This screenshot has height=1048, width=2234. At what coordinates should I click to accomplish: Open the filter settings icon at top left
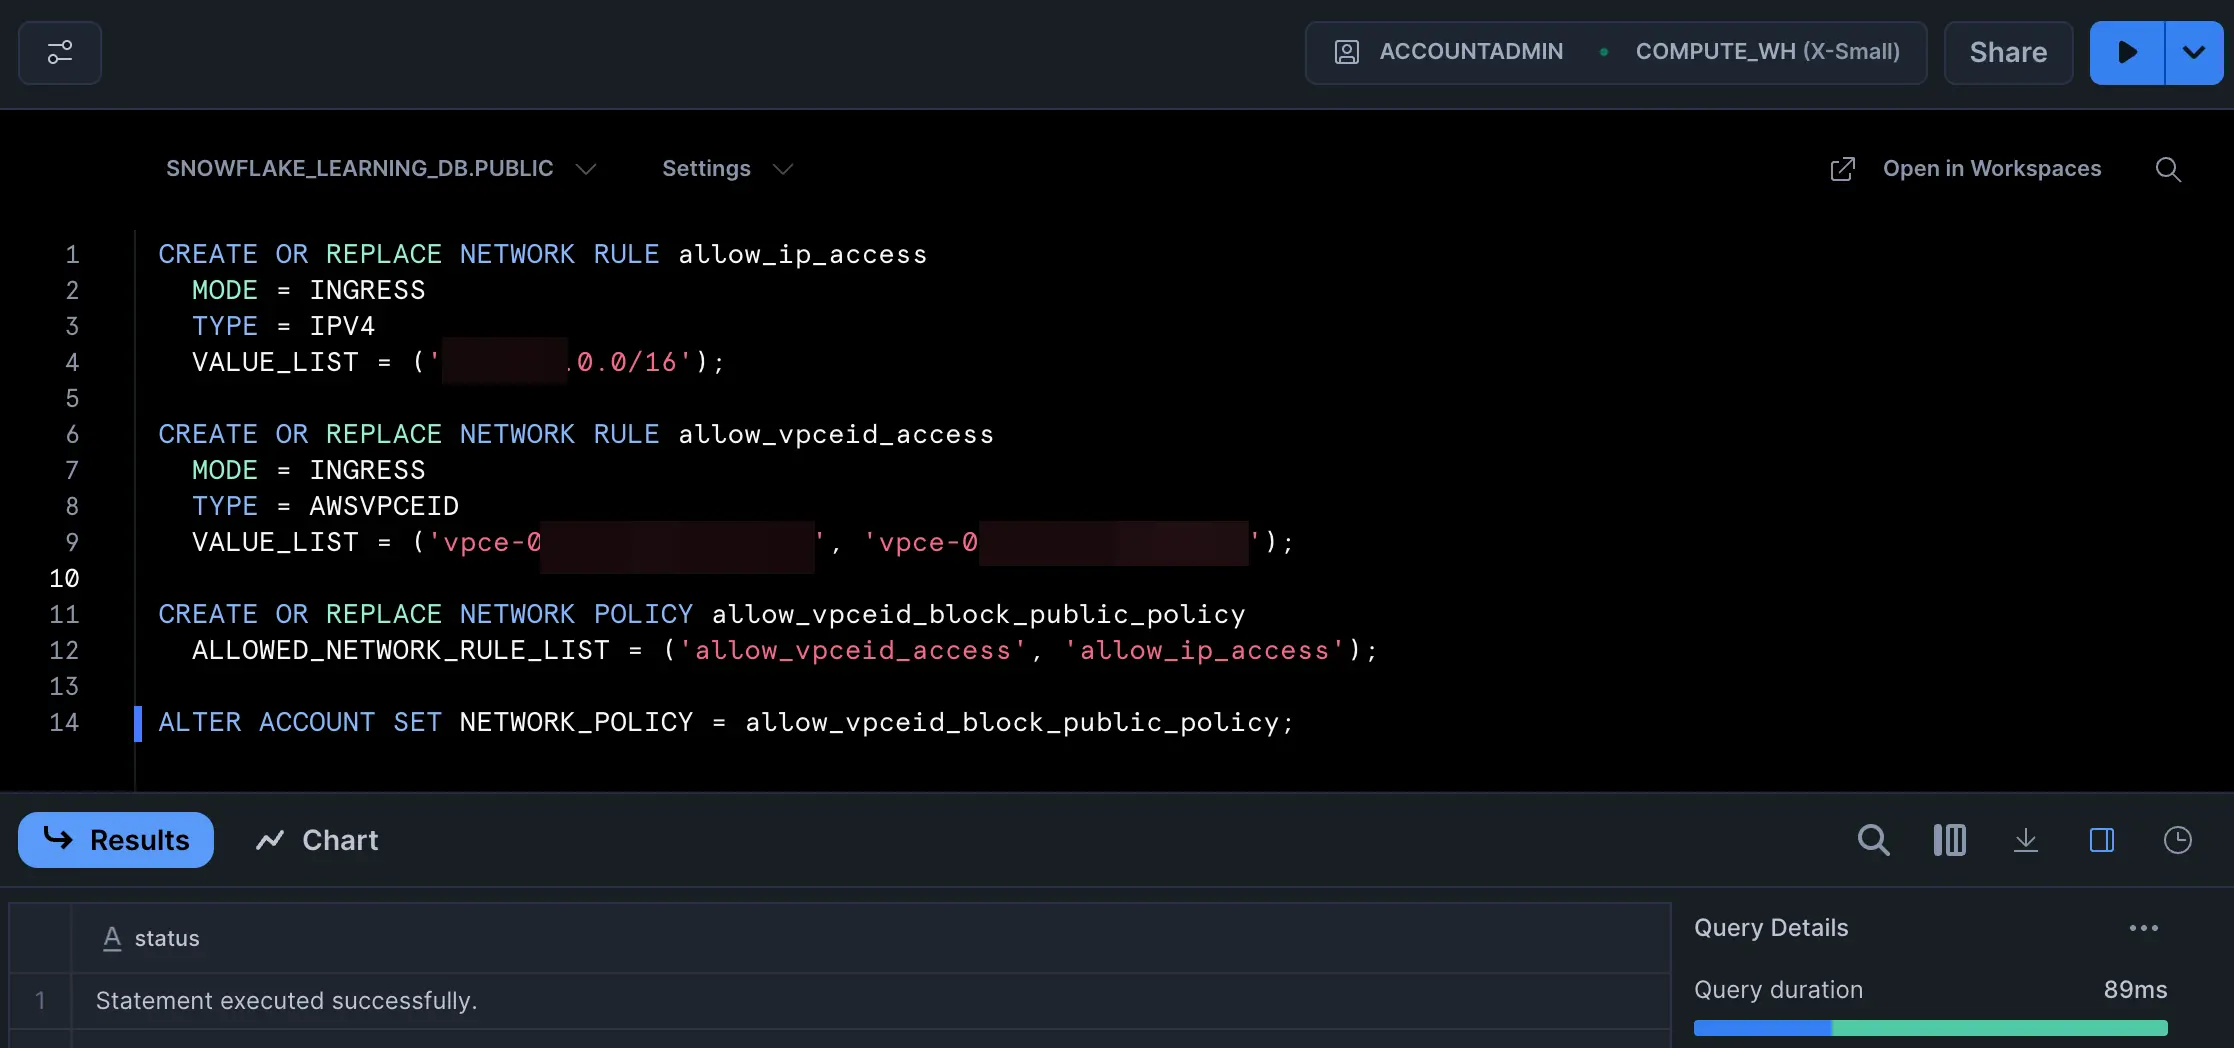pyautogui.click(x=60, y=53)
